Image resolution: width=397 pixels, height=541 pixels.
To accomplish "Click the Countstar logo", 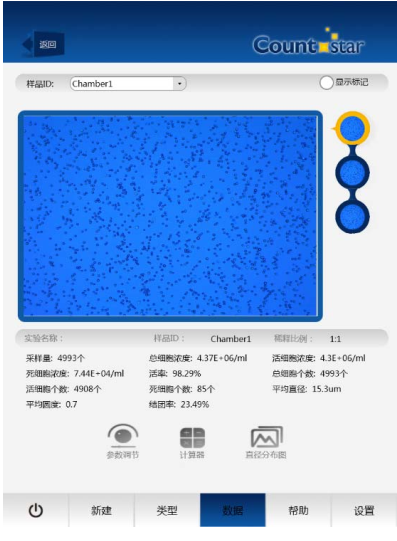I will [308, 43].
